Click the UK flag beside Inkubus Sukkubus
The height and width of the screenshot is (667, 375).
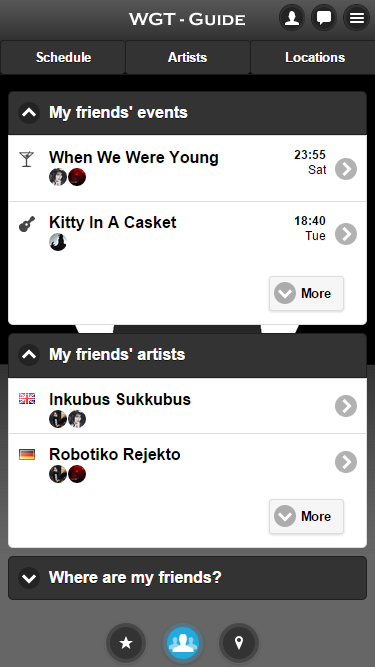pyautogui.click(x=27, y=399)
